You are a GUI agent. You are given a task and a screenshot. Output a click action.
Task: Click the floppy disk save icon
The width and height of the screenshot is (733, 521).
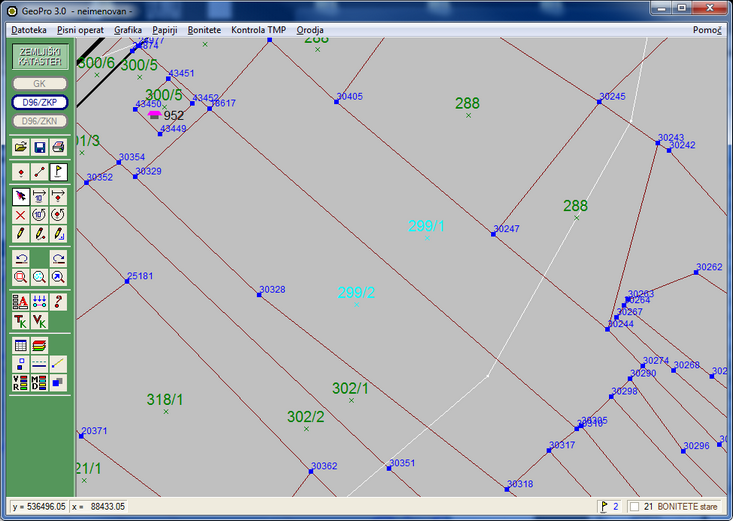point(39,147)
